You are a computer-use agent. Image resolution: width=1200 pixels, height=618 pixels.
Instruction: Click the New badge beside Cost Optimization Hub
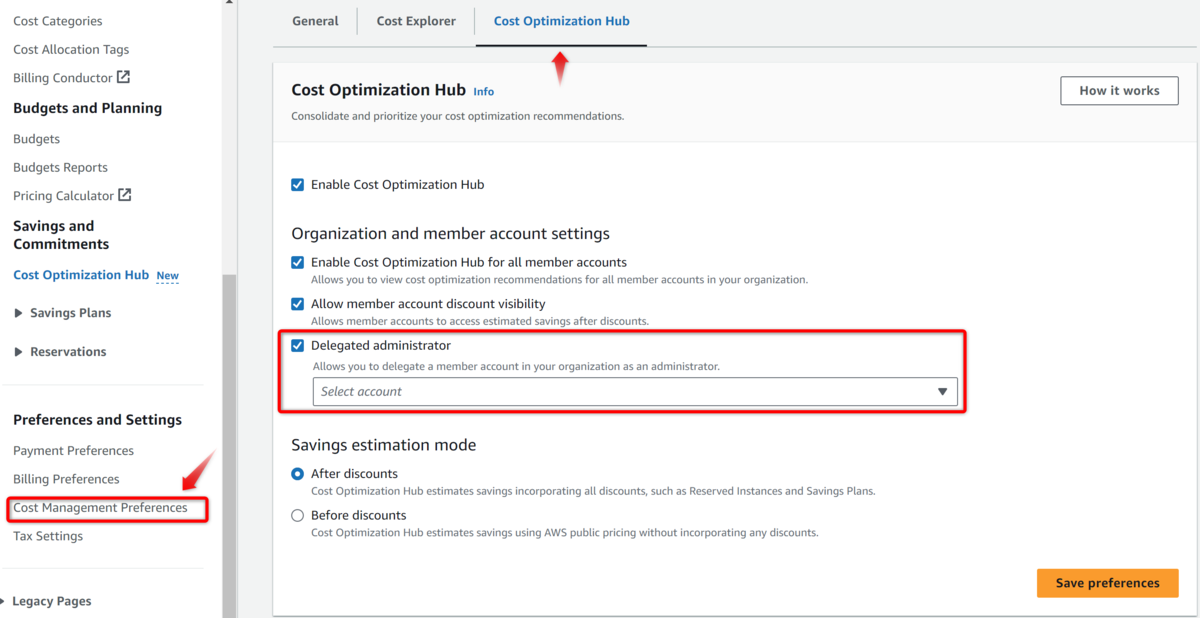tap(168, 276)
